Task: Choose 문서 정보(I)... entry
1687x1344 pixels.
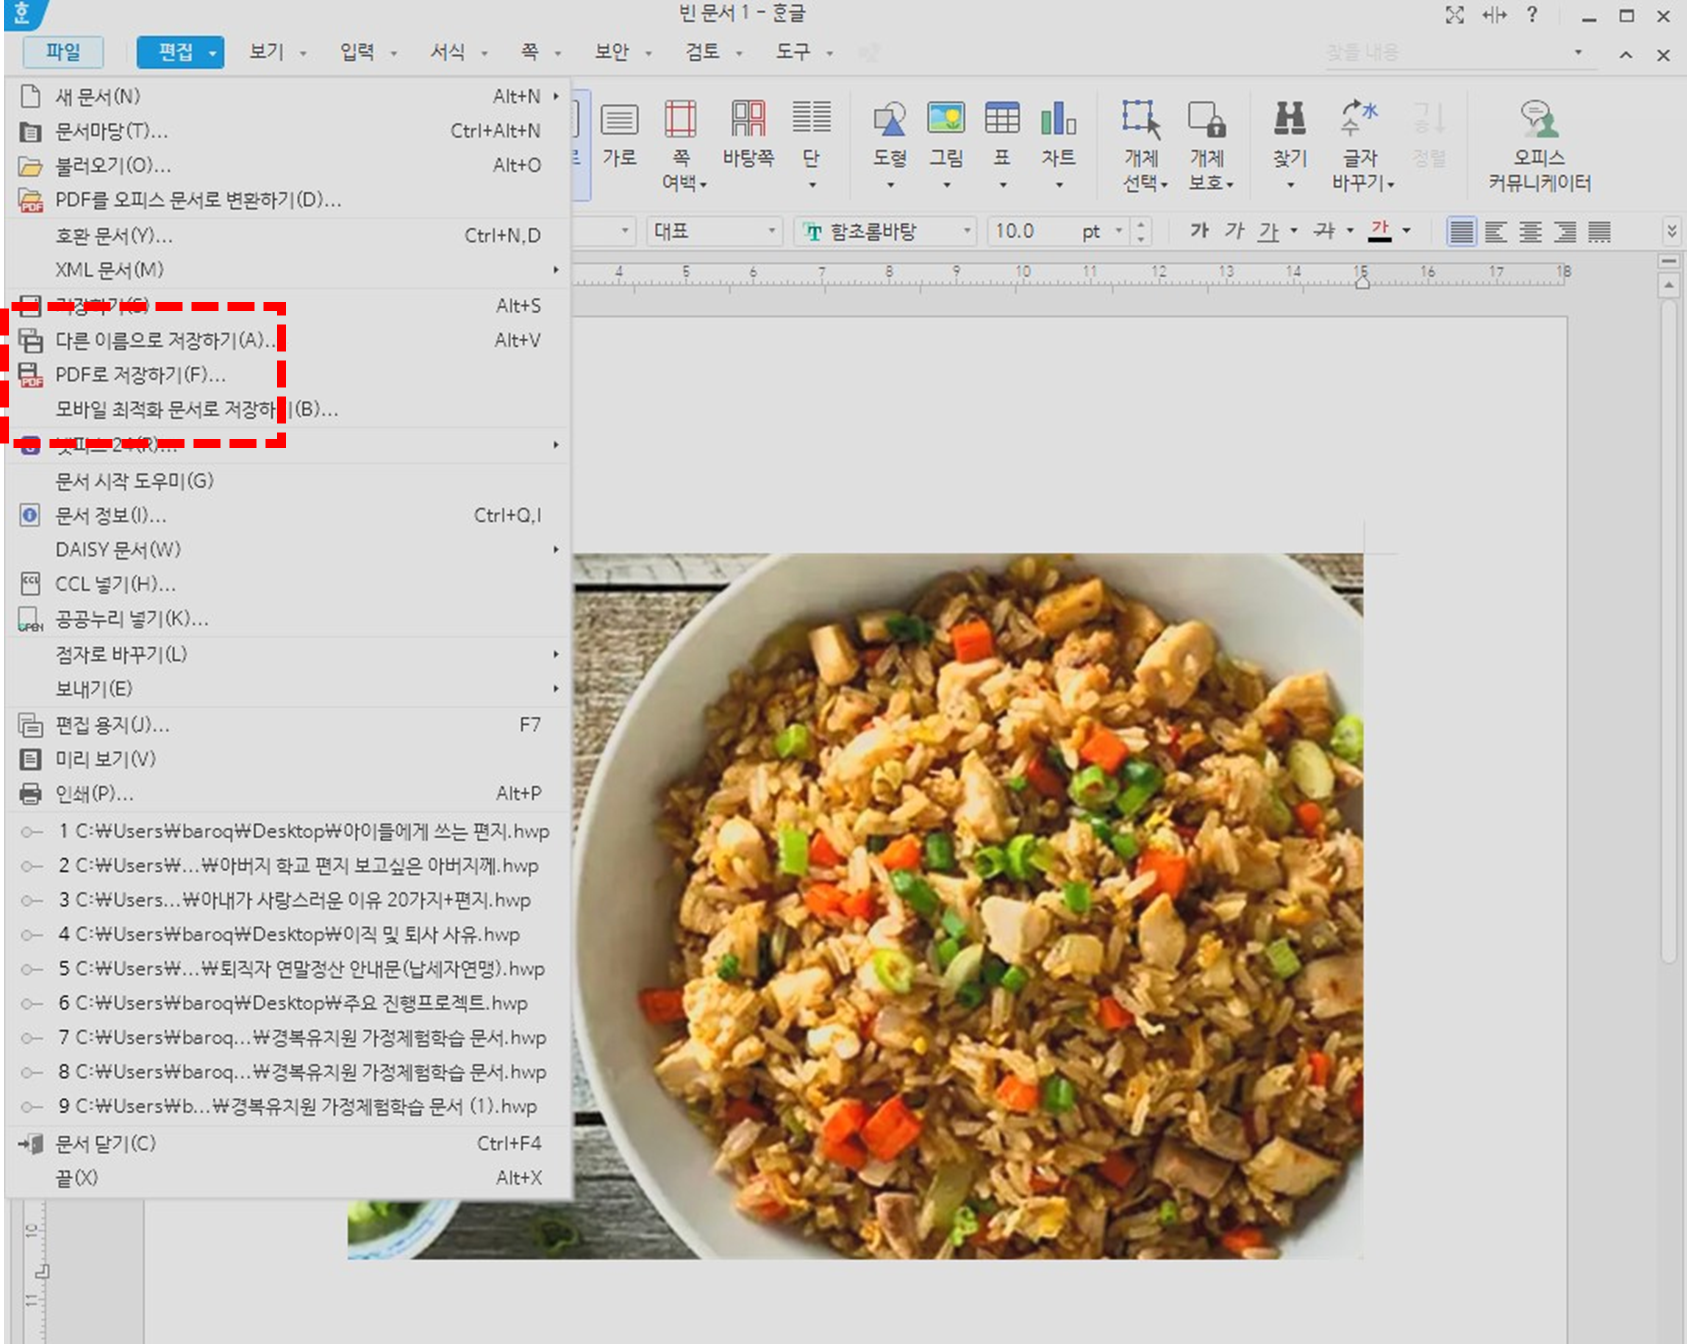Action: coord(289,515)
